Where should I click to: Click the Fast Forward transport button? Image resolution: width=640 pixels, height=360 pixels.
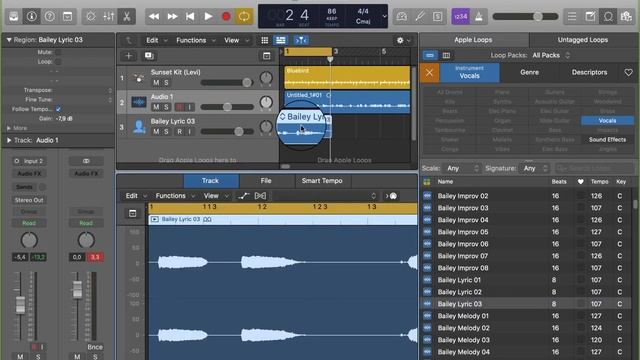[172, 16]
